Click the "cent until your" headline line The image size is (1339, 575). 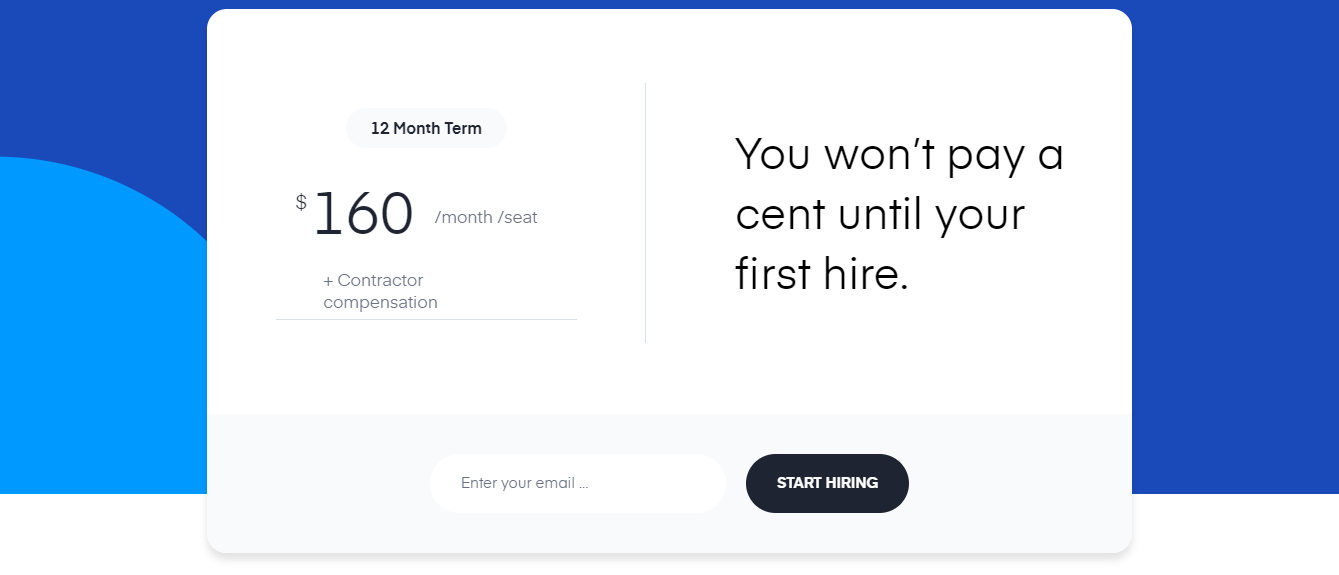(x=880, y=214)
